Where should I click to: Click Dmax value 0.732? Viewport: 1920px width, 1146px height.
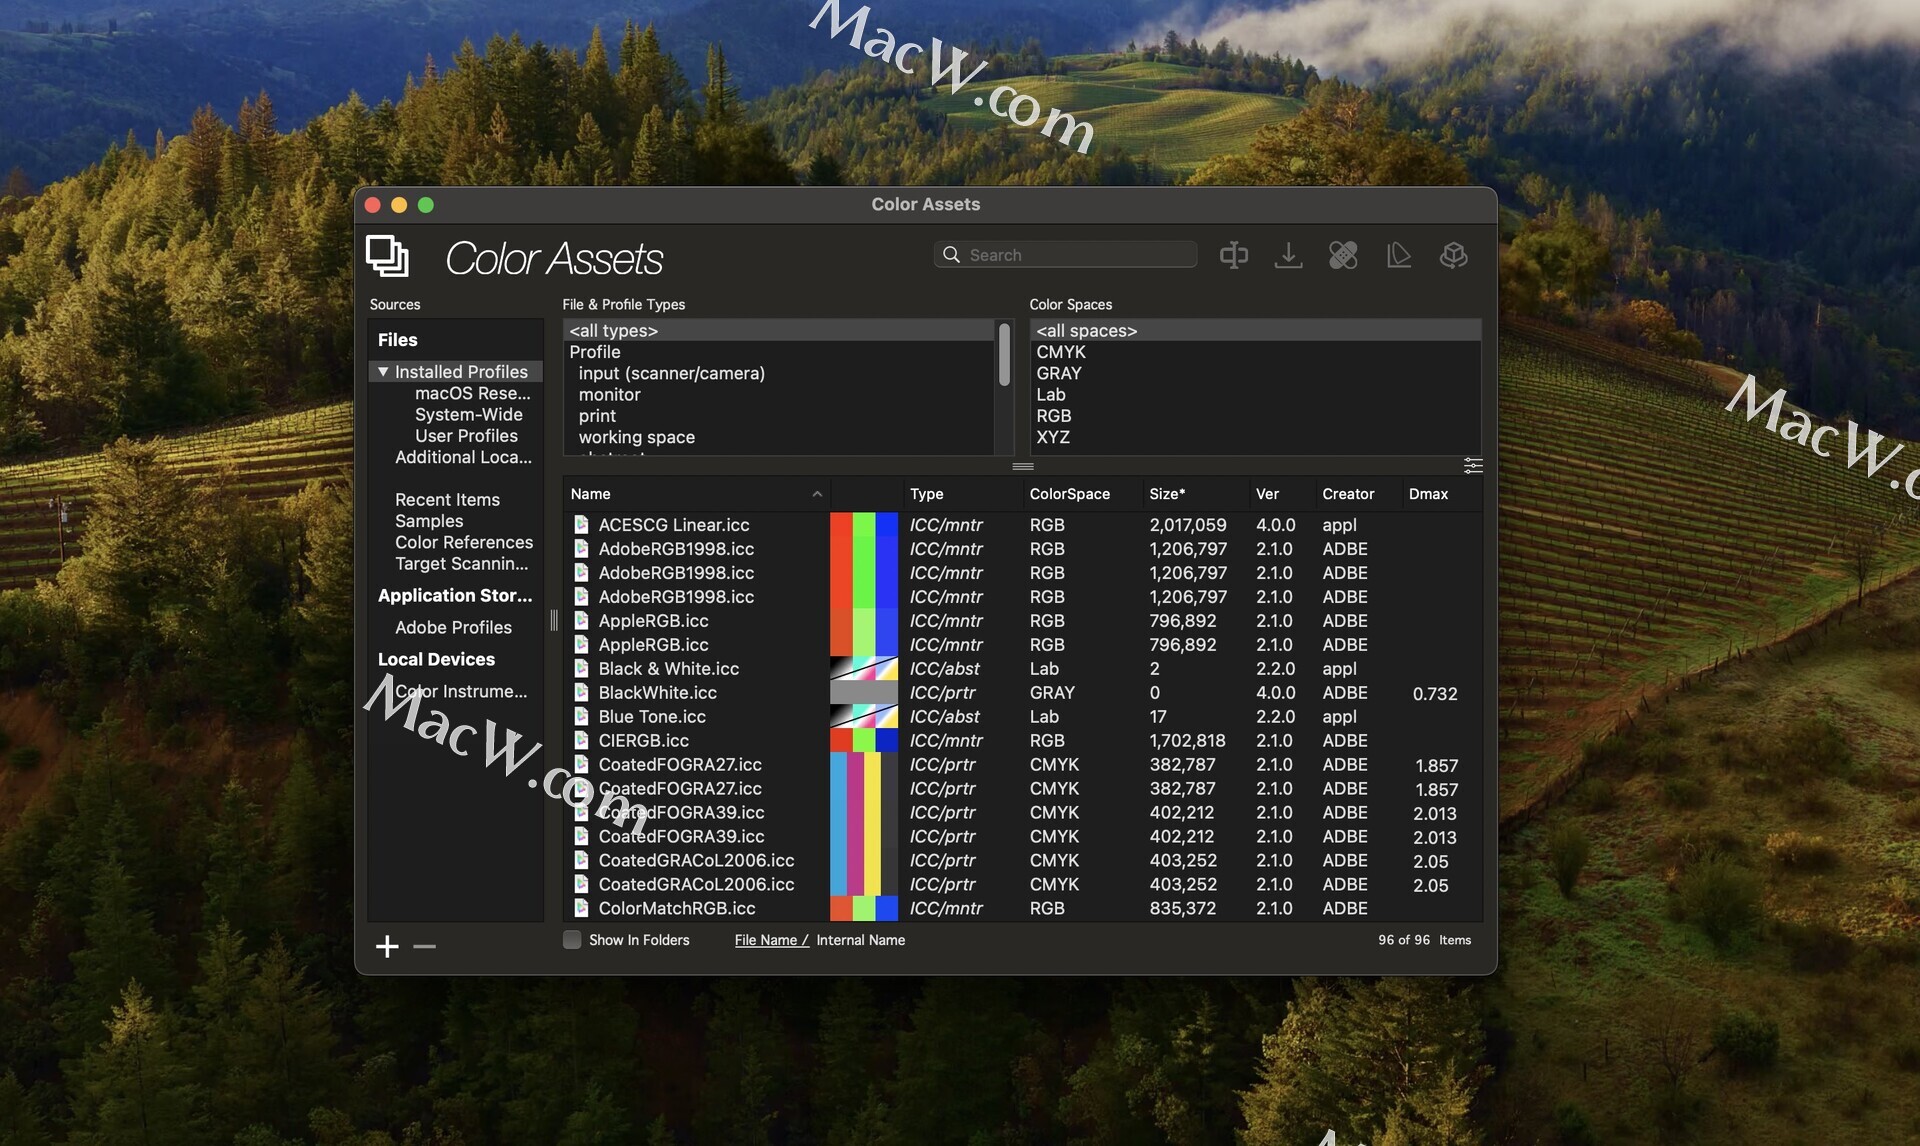tap(1435, 693)
